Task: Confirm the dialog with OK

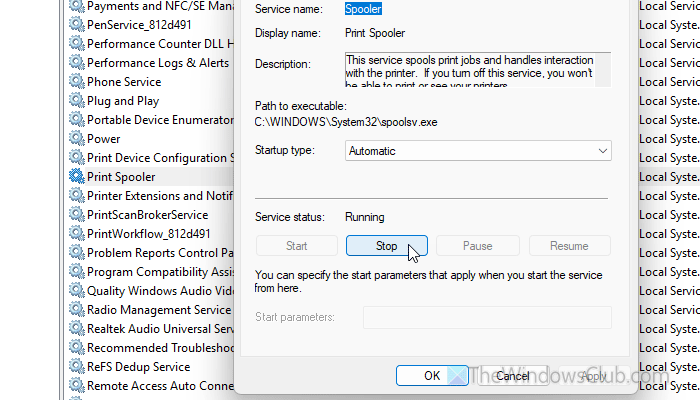Action: pyautogui.click(x=432, y=376)
